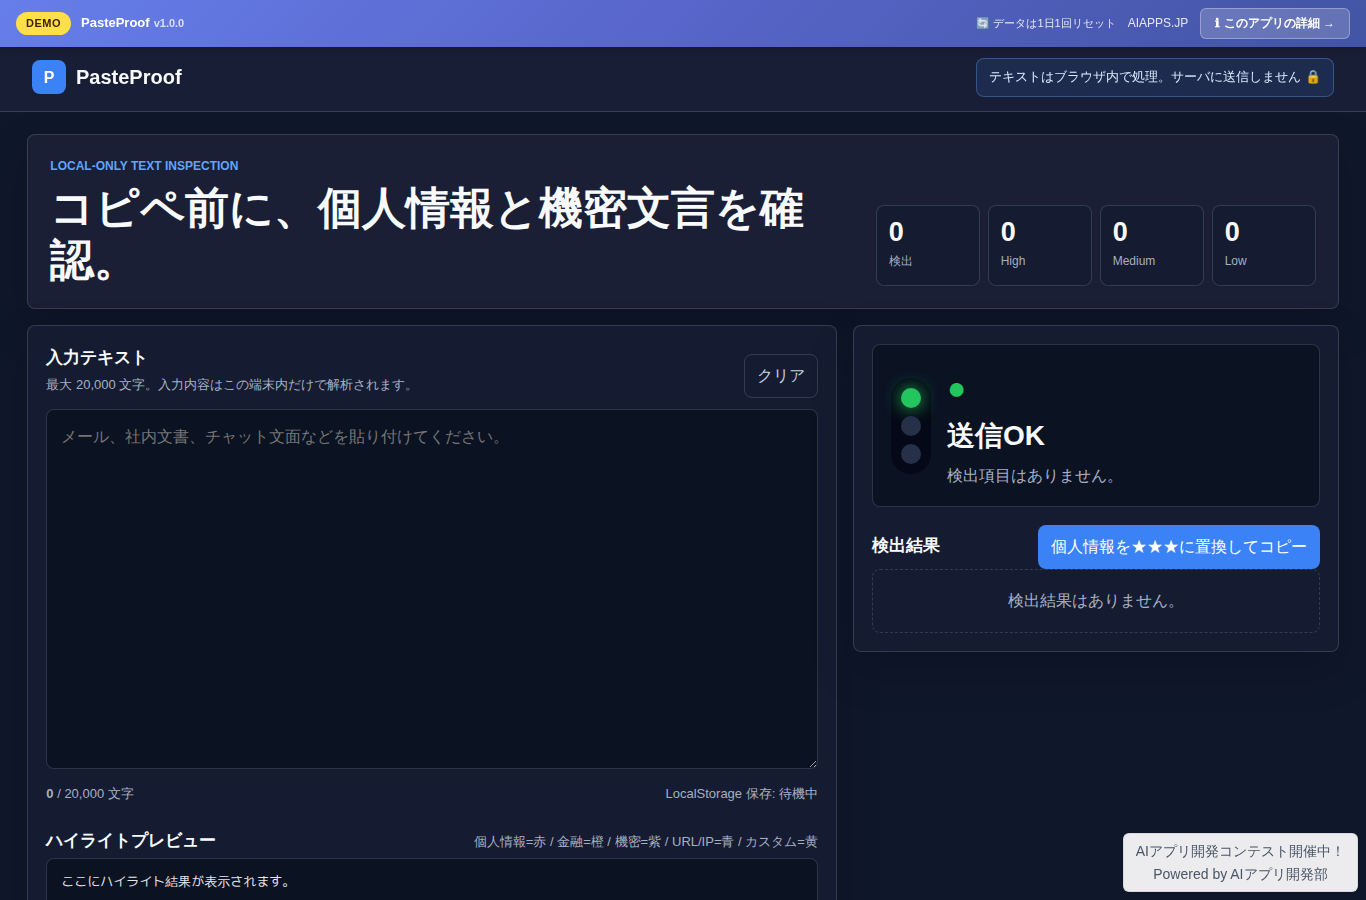
Task: Click the small green status dot
Action: (956, 390)
